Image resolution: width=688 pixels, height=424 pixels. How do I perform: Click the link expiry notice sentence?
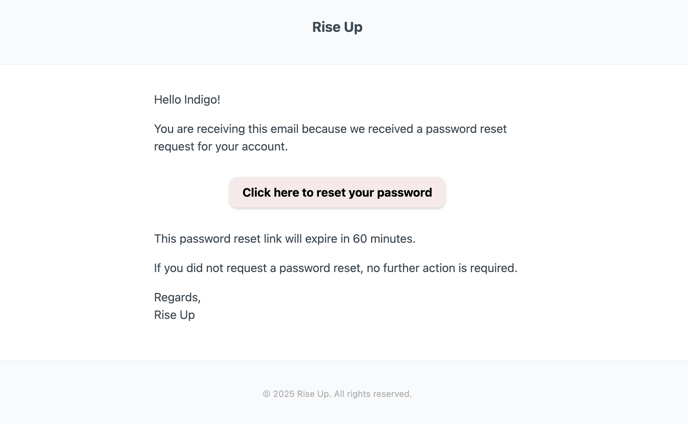click(x=284, y=239)
